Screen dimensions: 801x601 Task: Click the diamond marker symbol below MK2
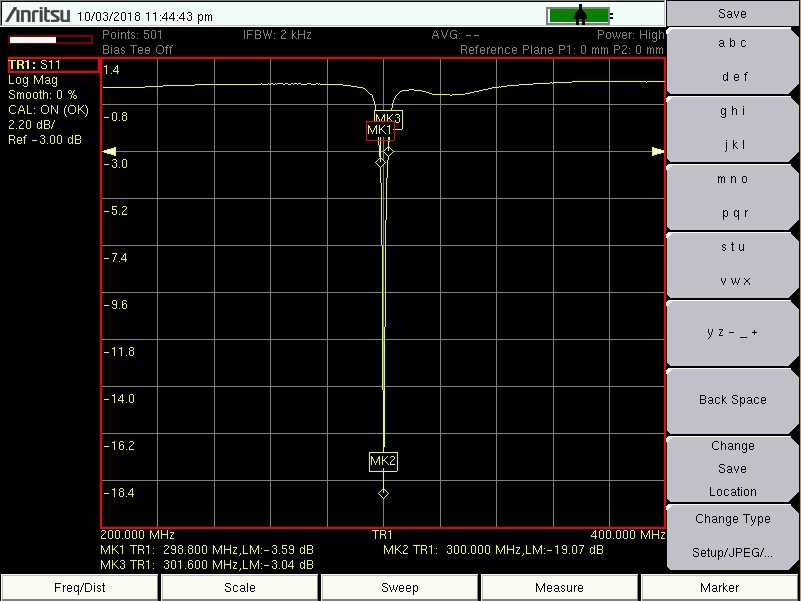click(382, 492)
